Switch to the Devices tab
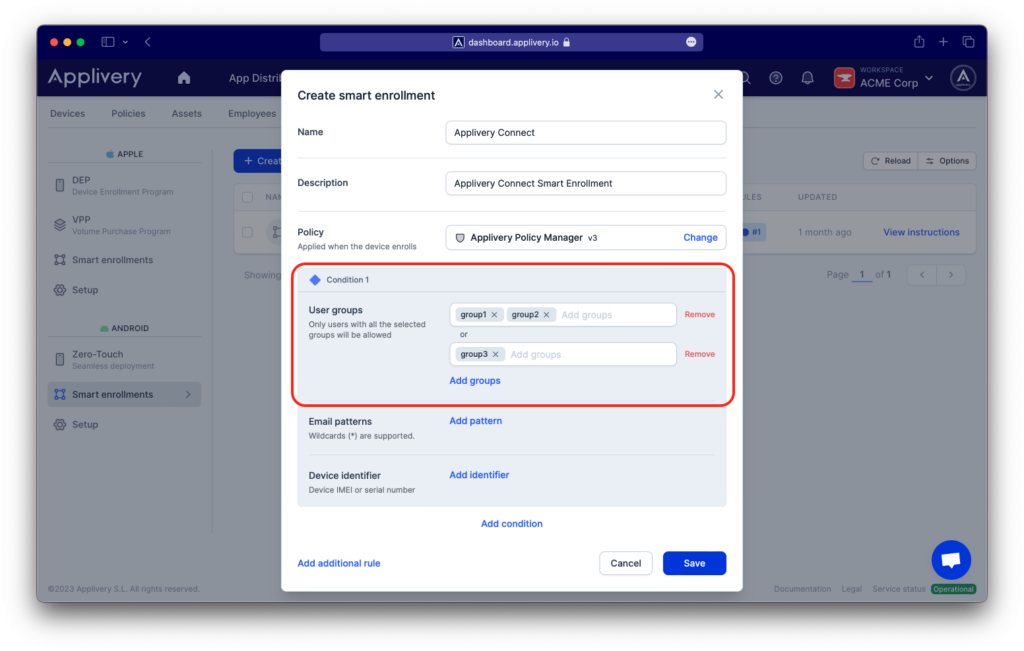Viewport: 1024px width, 651px height. coord(67,114)
